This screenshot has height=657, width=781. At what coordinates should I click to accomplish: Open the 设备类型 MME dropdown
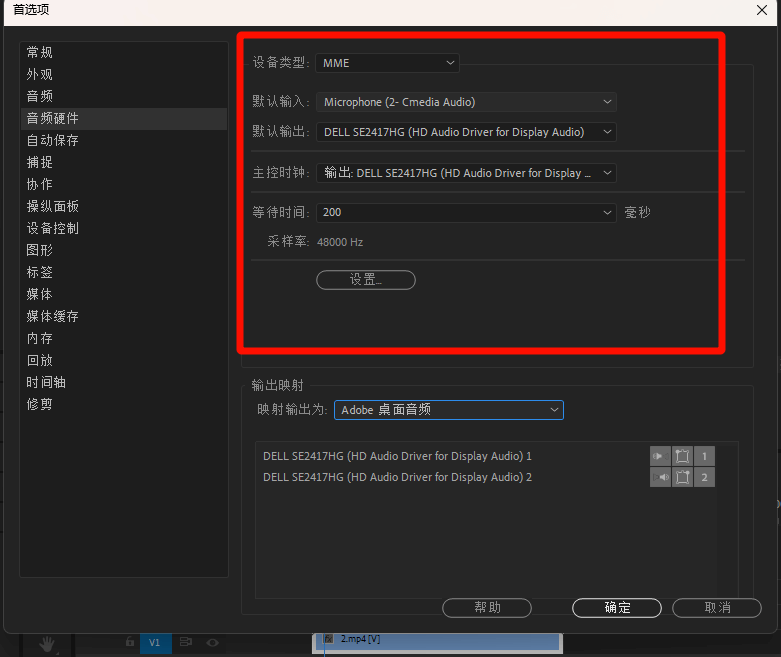pyautogui.click(x=387, y=63)
